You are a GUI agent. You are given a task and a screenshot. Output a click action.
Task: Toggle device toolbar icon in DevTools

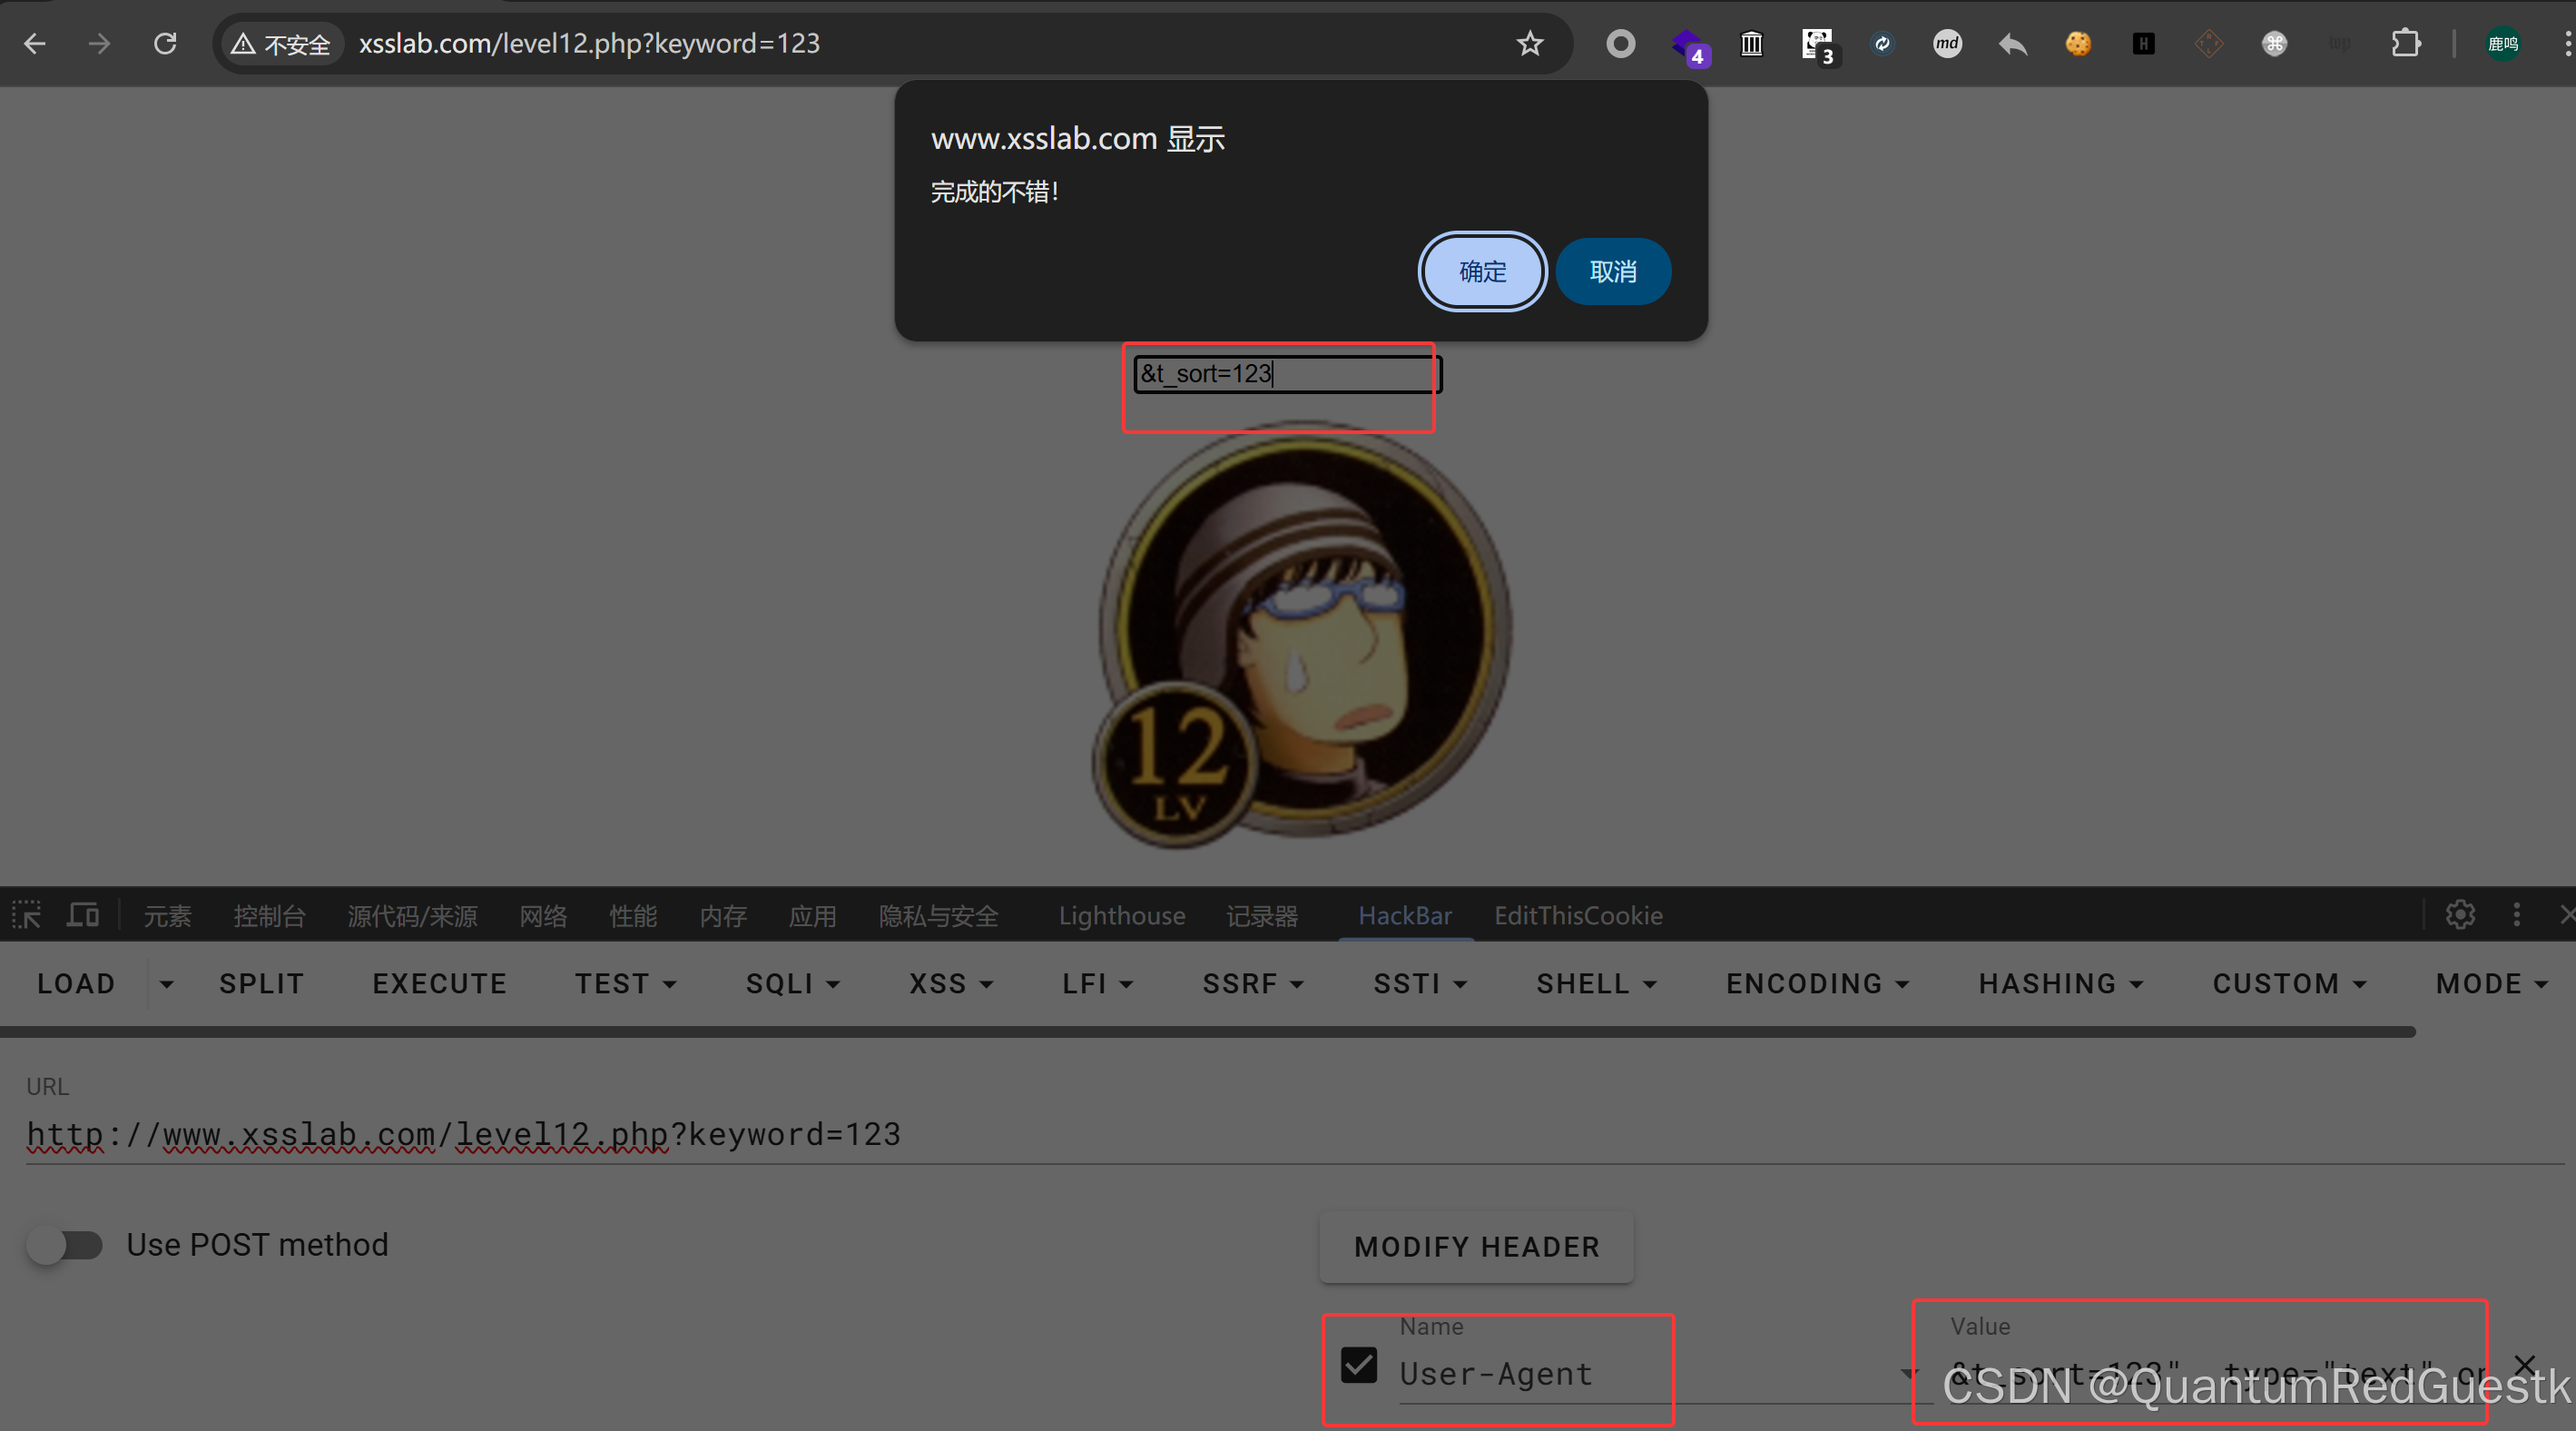82,914
